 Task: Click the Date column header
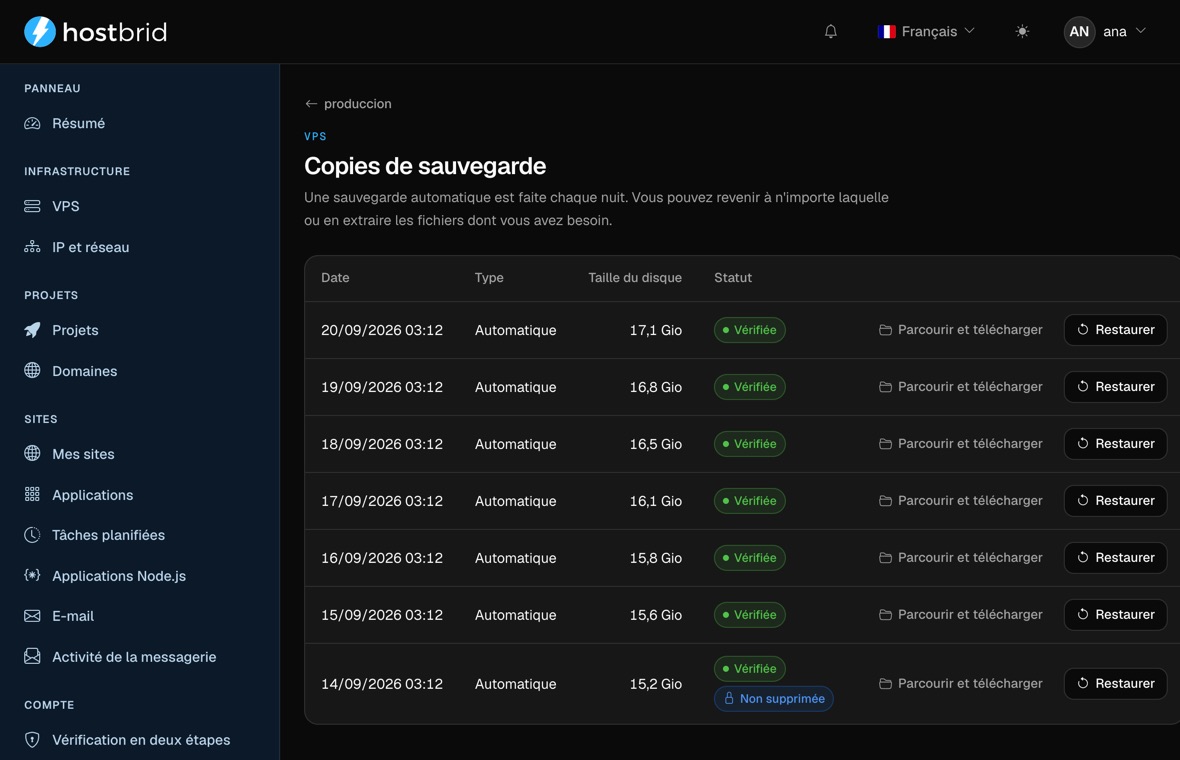pos(335,278)
